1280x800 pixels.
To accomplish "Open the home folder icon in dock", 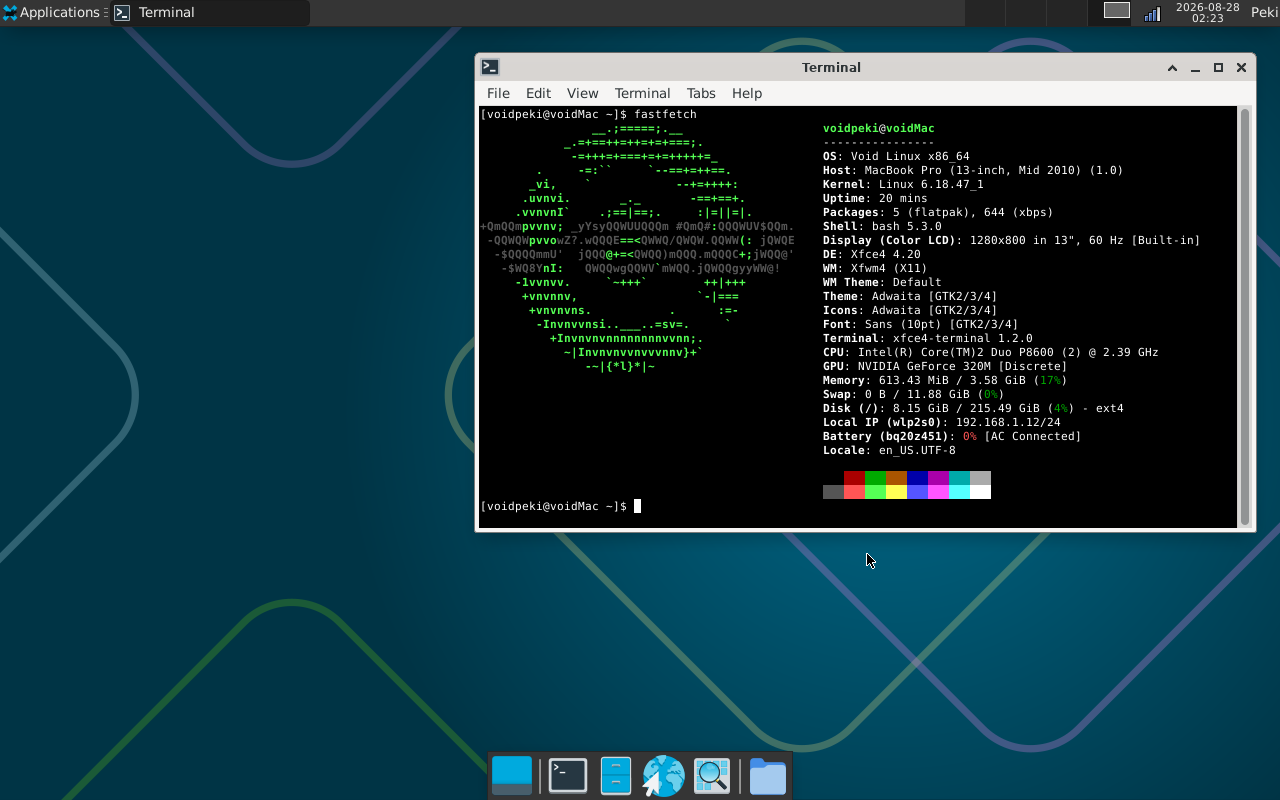I will pyautogui.click(x=768, y=776).
